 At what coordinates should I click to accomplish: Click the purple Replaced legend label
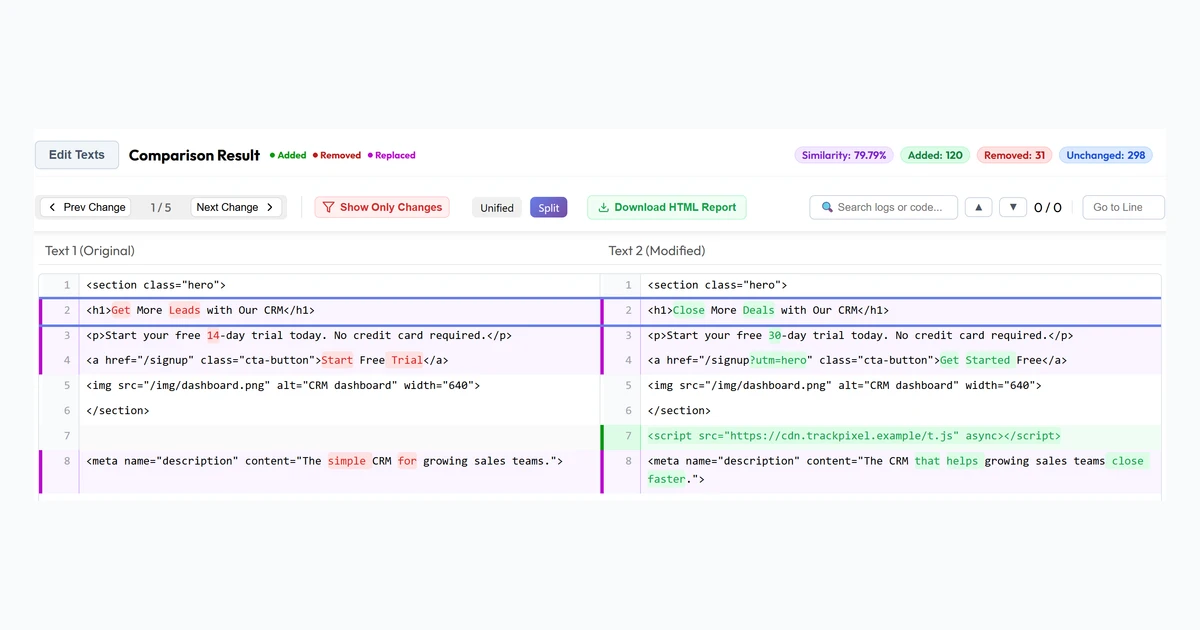click(x=392, y=155)
